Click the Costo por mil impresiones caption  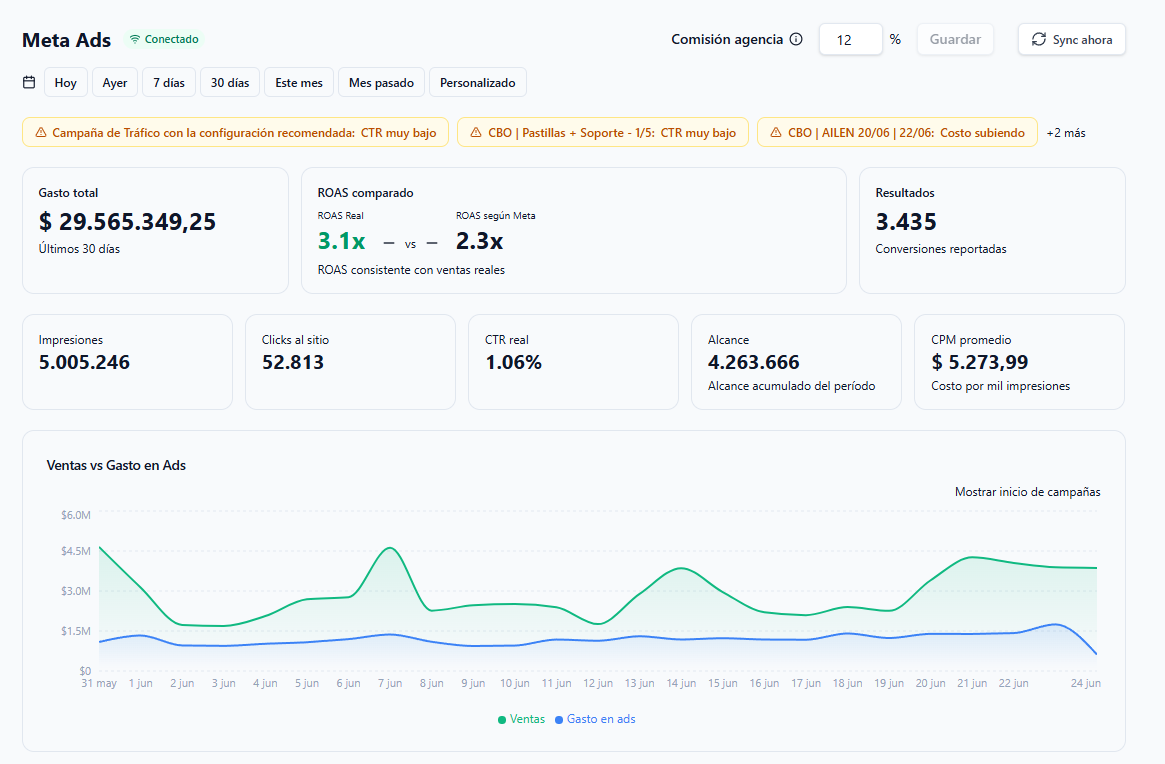tap(1000, 386)
